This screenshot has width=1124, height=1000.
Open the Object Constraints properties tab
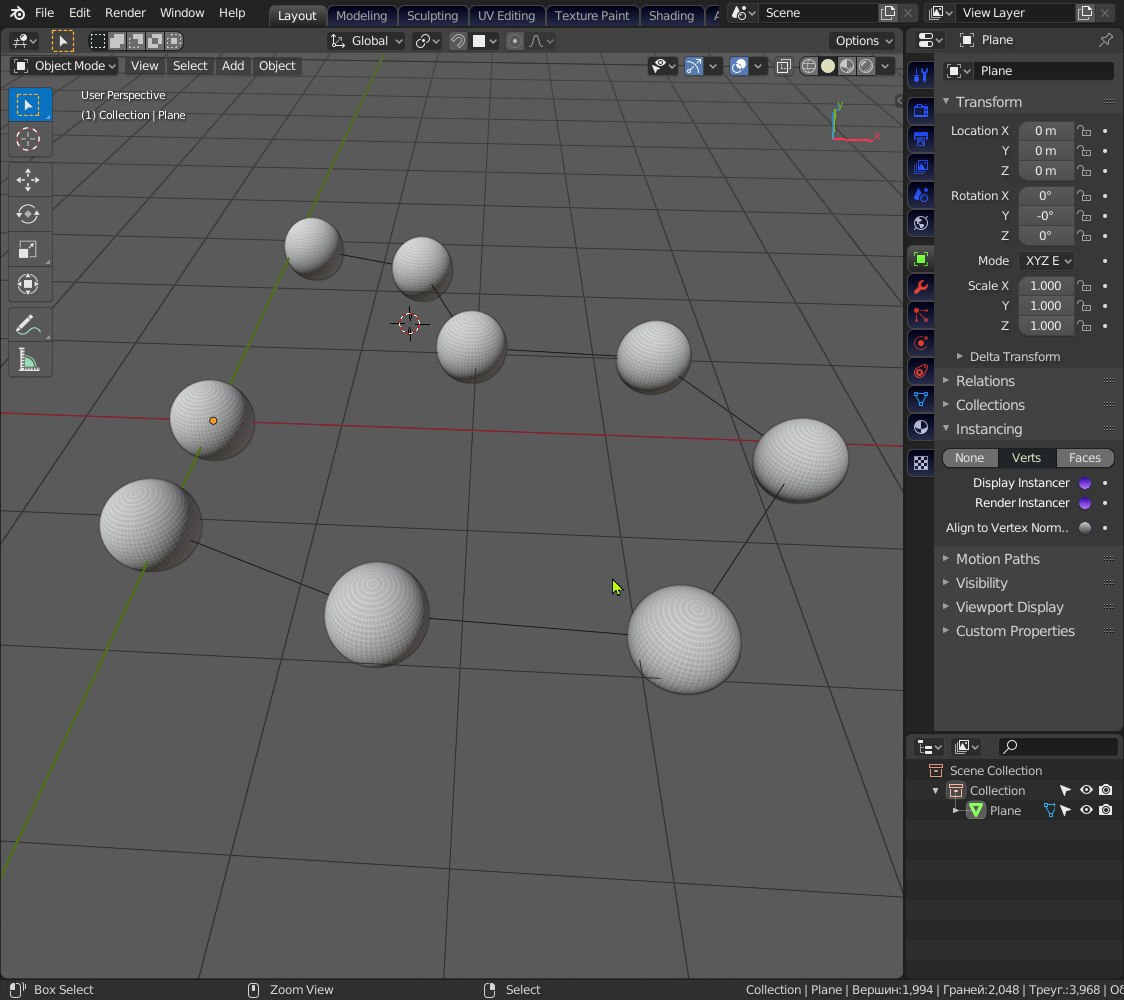[x=921, y=371]
